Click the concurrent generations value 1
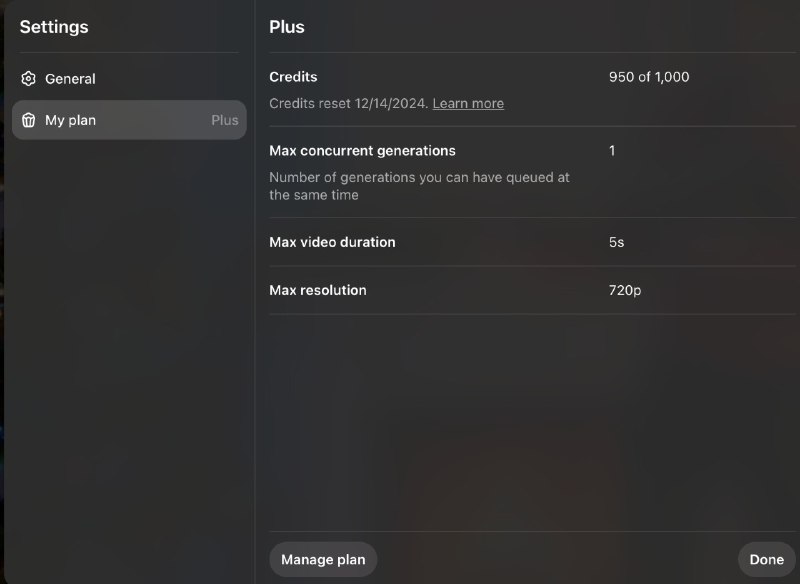 [612, 150]
